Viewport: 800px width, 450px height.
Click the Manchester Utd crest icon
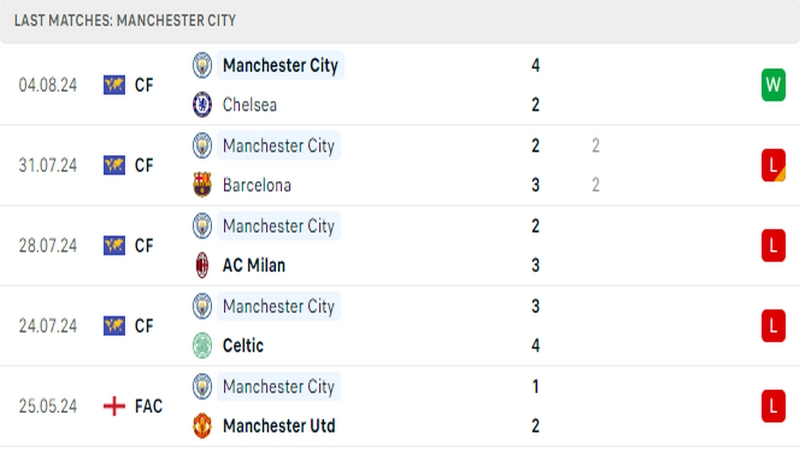pos(203,426)
